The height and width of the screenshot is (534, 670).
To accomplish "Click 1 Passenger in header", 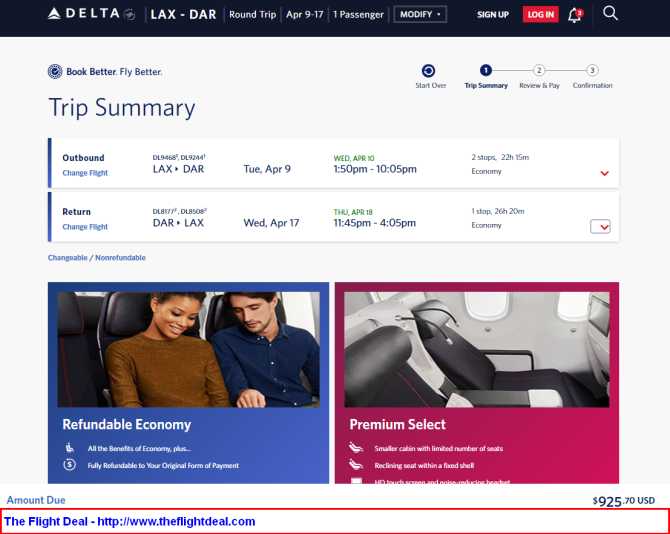I will [x=358, y=15].
